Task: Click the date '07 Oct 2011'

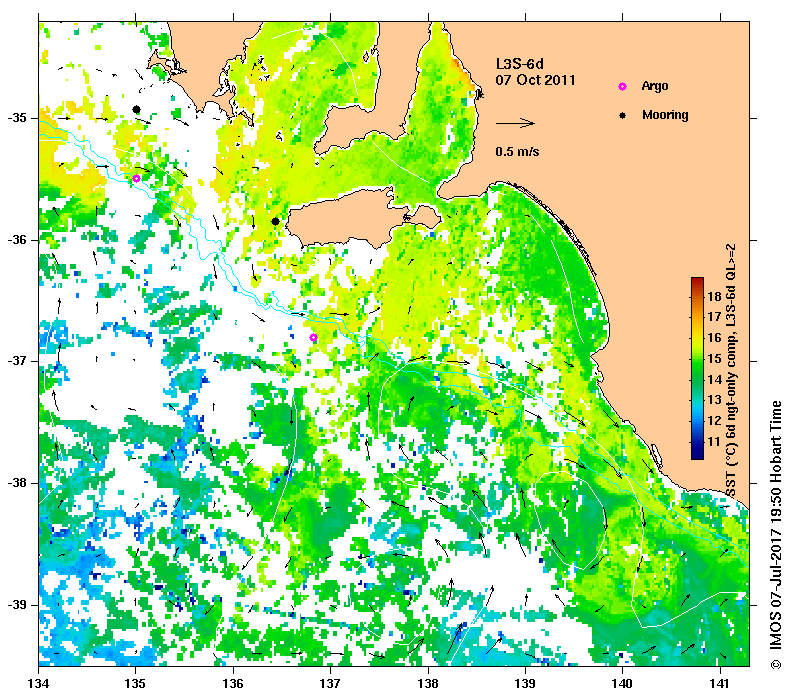Action: [535, 80]
